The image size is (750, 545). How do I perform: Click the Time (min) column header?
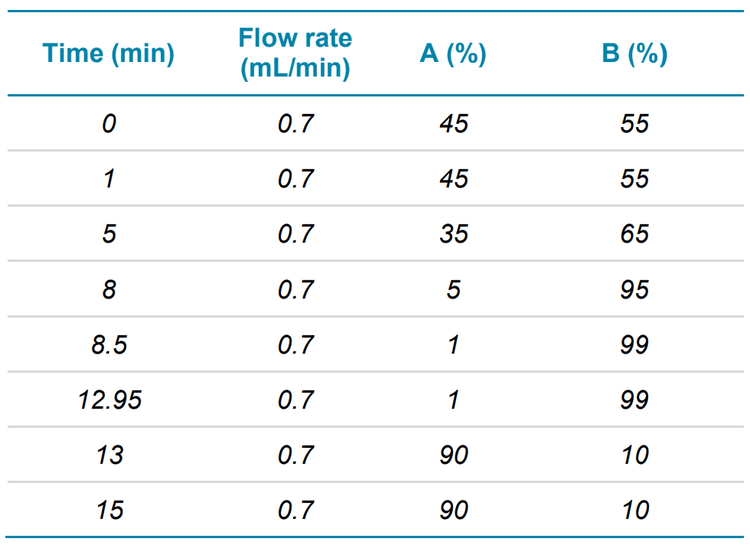[x=109, y=53]
